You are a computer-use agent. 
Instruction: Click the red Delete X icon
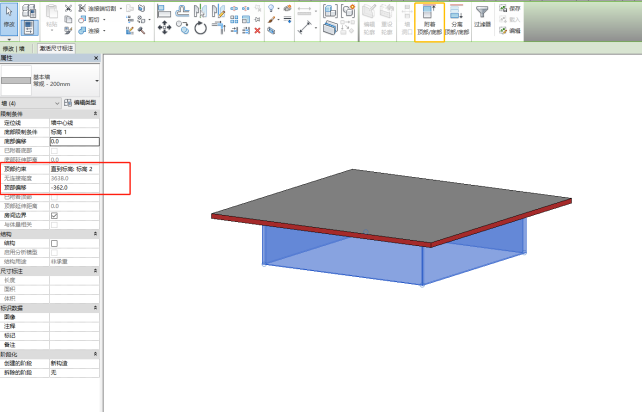pyautogui.click(x=257, y=30)
